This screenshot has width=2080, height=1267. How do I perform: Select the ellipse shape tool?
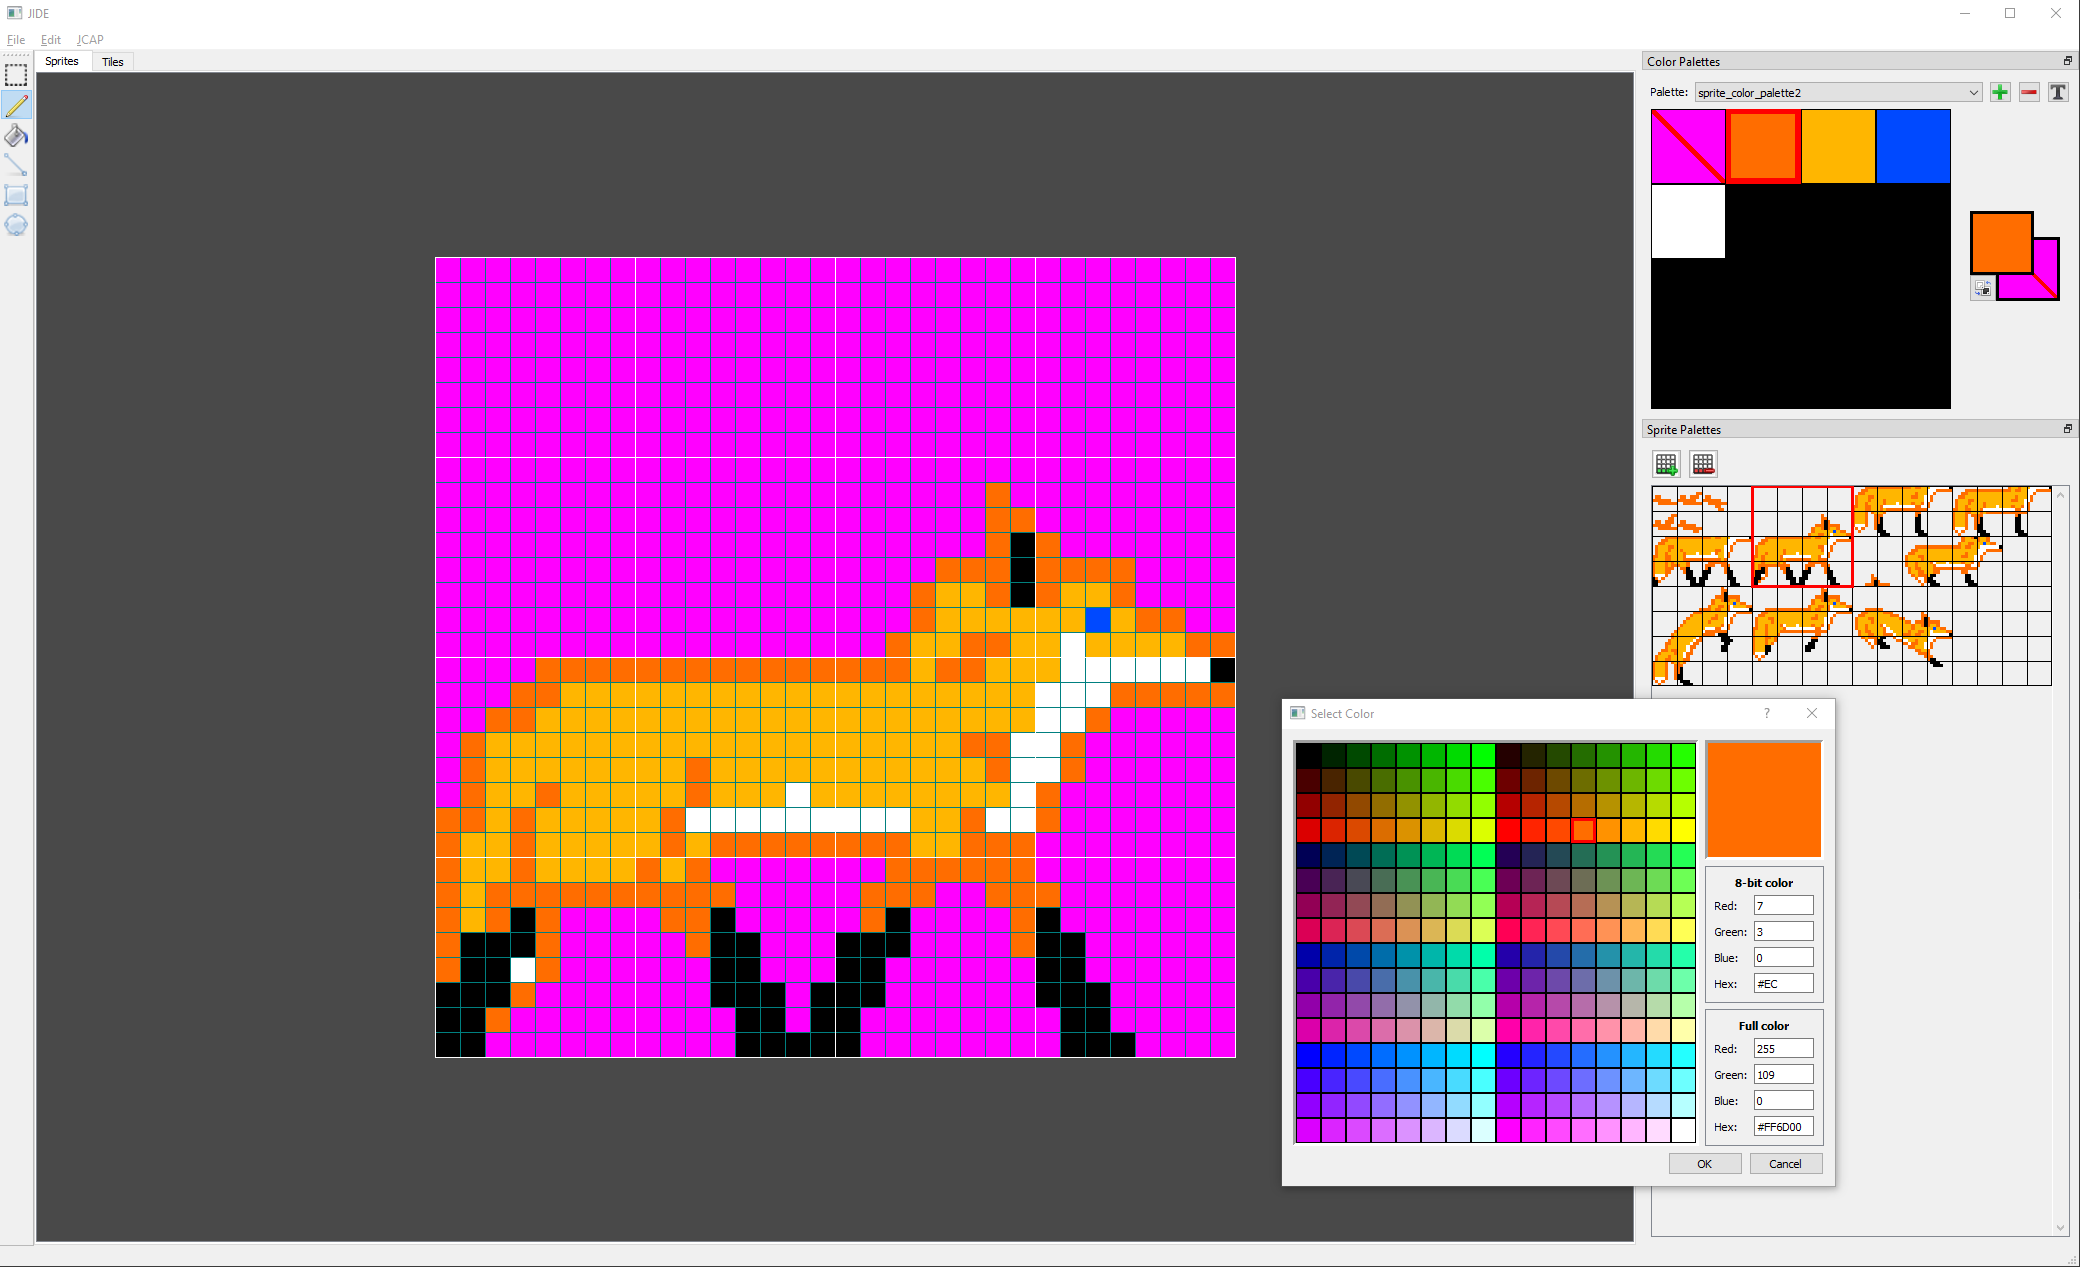16,225
